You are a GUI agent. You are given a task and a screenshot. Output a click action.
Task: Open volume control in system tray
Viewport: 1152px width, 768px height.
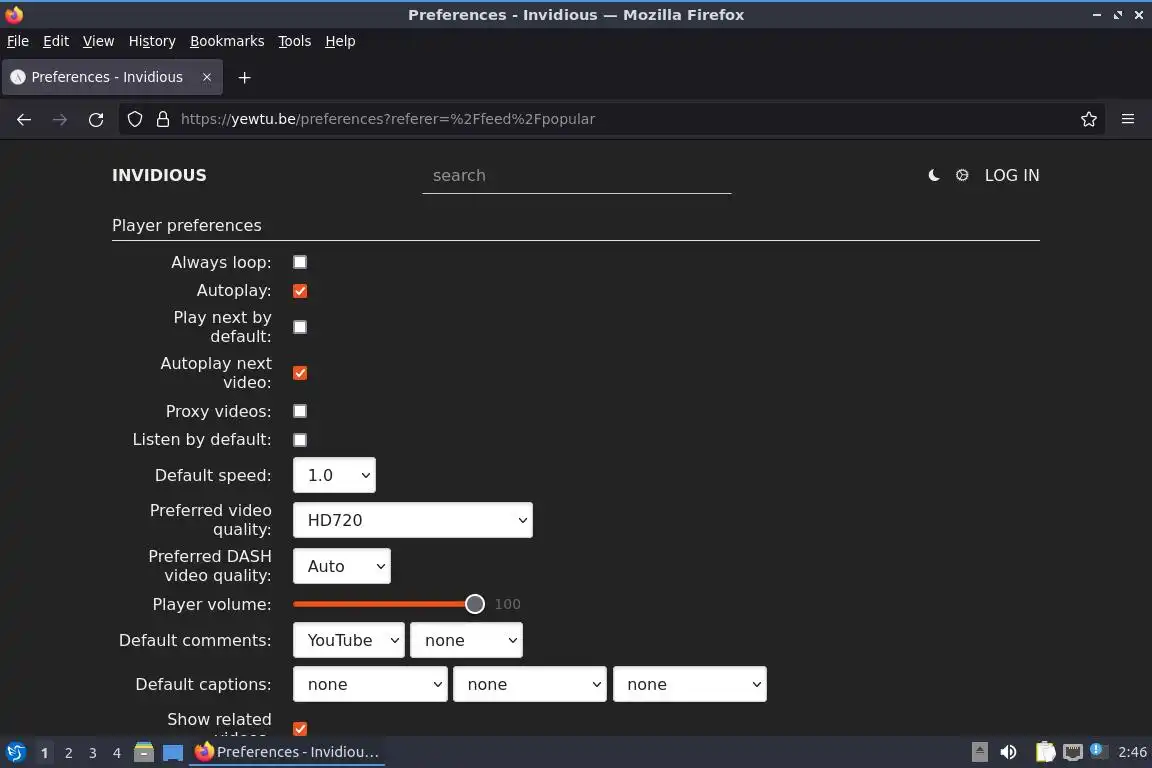click(1008, 752)
